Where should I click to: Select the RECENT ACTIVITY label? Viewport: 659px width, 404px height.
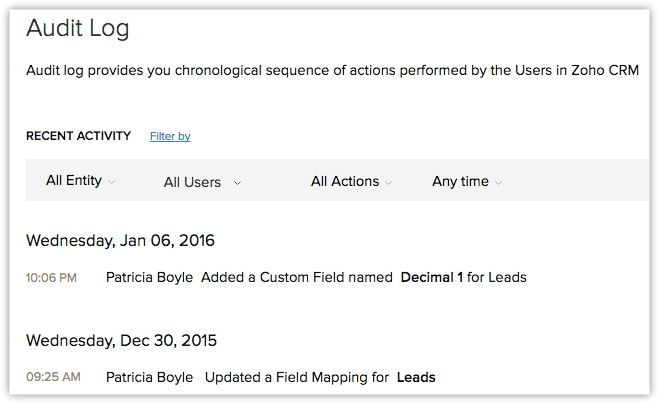click(x=78, y=136)
